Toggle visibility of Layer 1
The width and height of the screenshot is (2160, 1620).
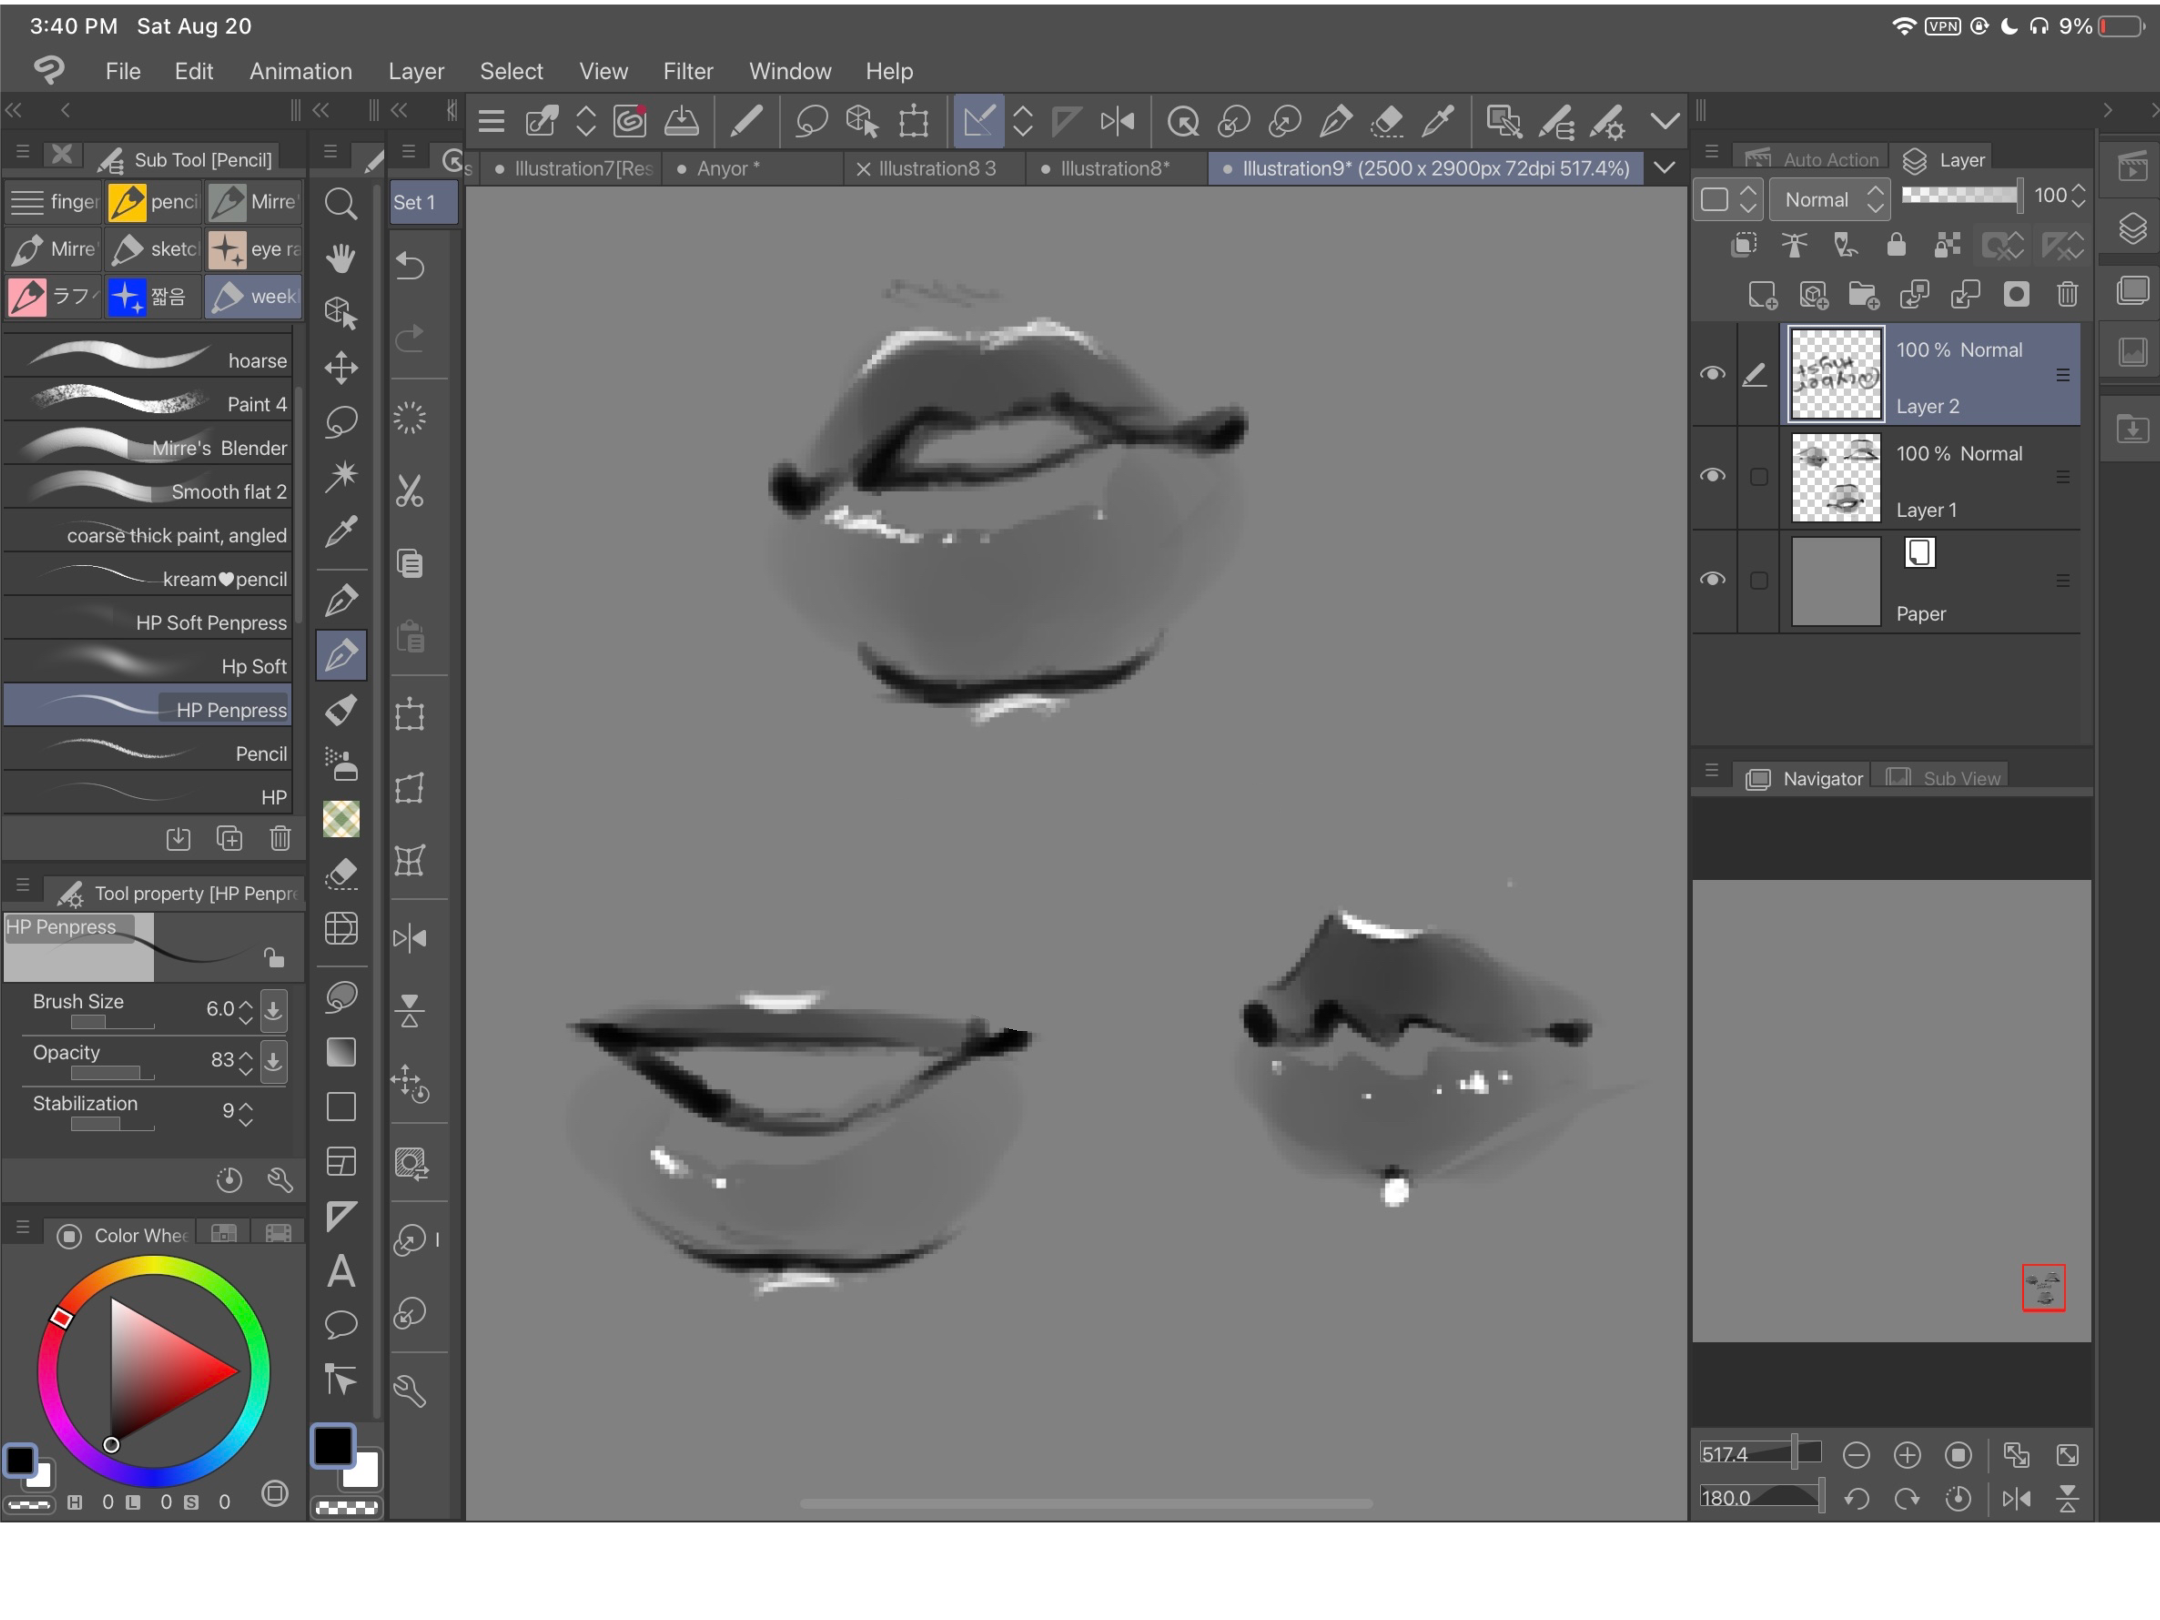(1712, 476)
